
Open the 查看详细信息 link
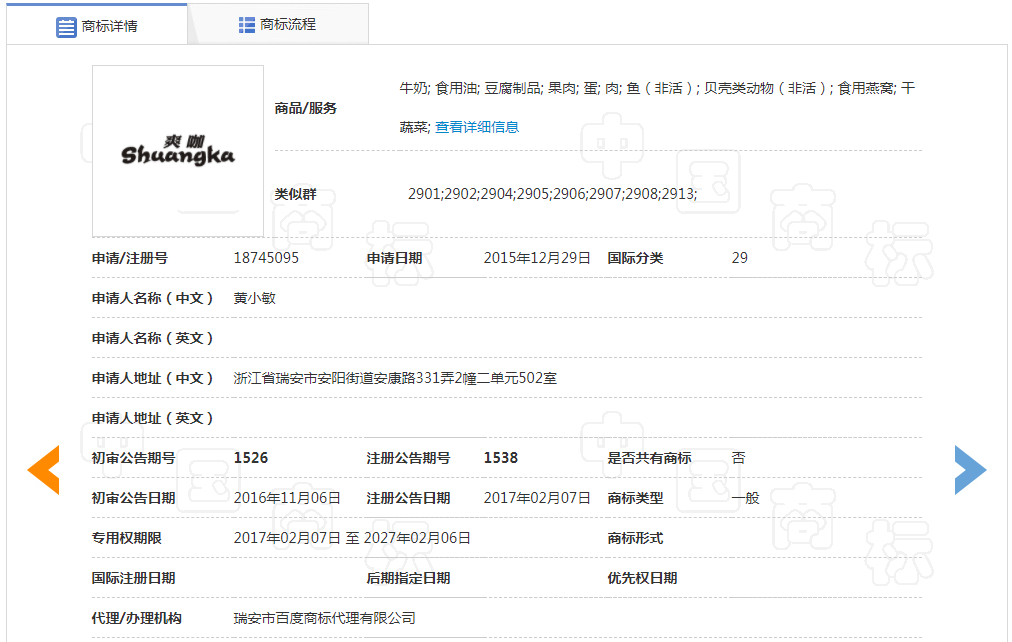(477, 127)
